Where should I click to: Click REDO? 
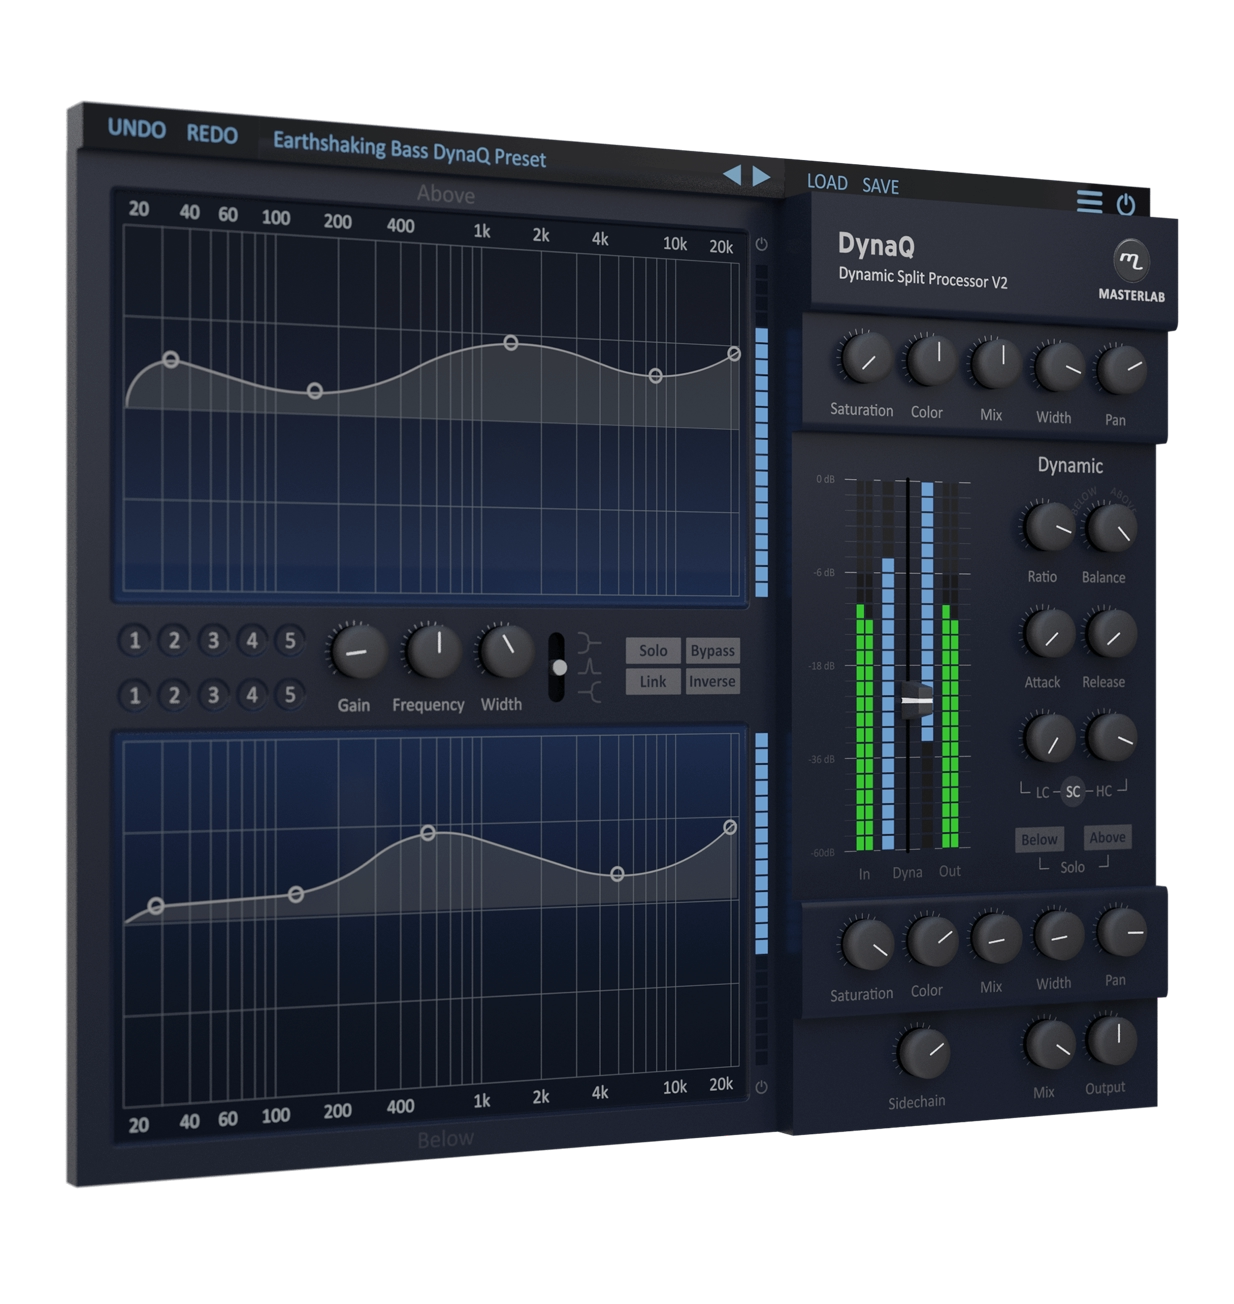[212, 135]
